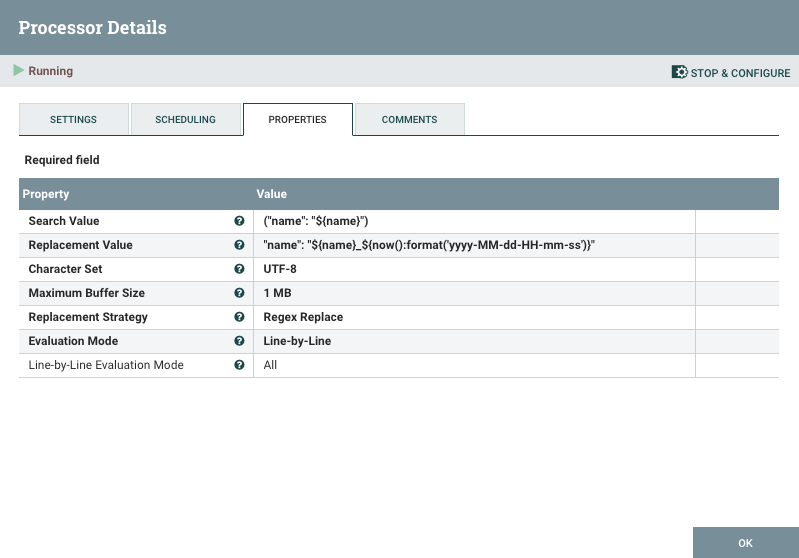The height and width of the screenshot is (558, 799).
Task: Click the Maximum Buffer Size property name
Action: pyautogui.click(x=87, y=293)
